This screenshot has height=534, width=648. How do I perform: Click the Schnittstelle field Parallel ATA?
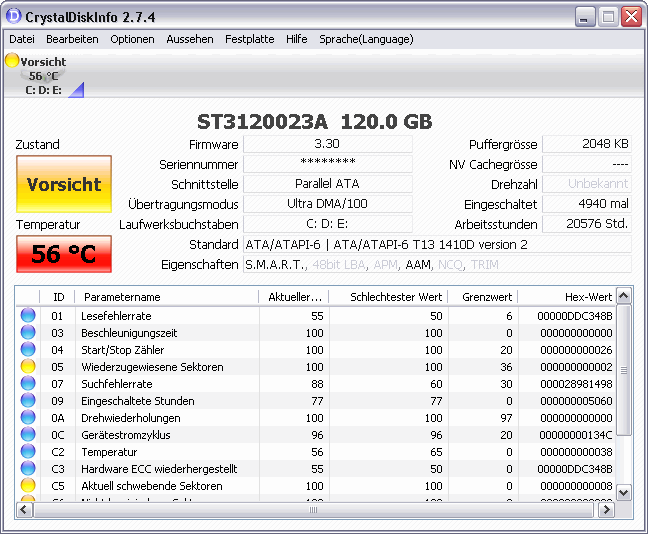(328, 184)
